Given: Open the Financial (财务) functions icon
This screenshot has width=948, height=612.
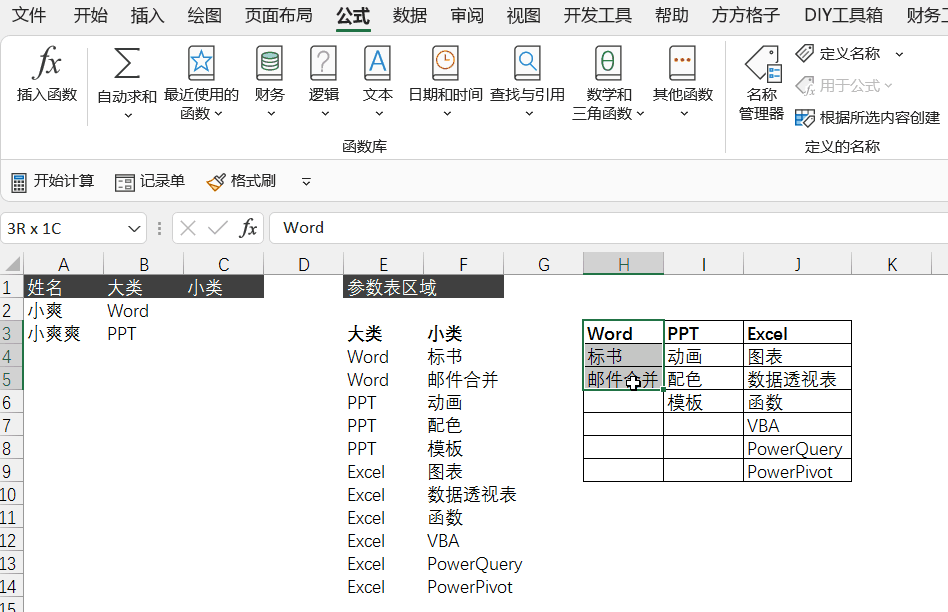Looking at the screenshot, I should (269, 64).
